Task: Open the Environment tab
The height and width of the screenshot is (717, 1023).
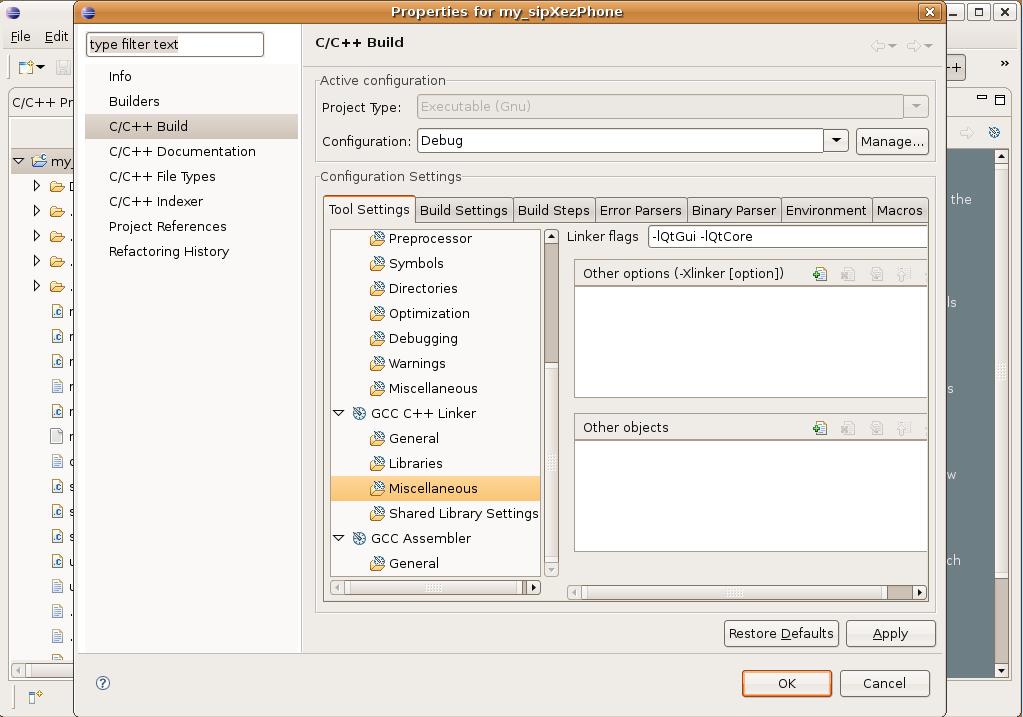Action: [826, 210]
